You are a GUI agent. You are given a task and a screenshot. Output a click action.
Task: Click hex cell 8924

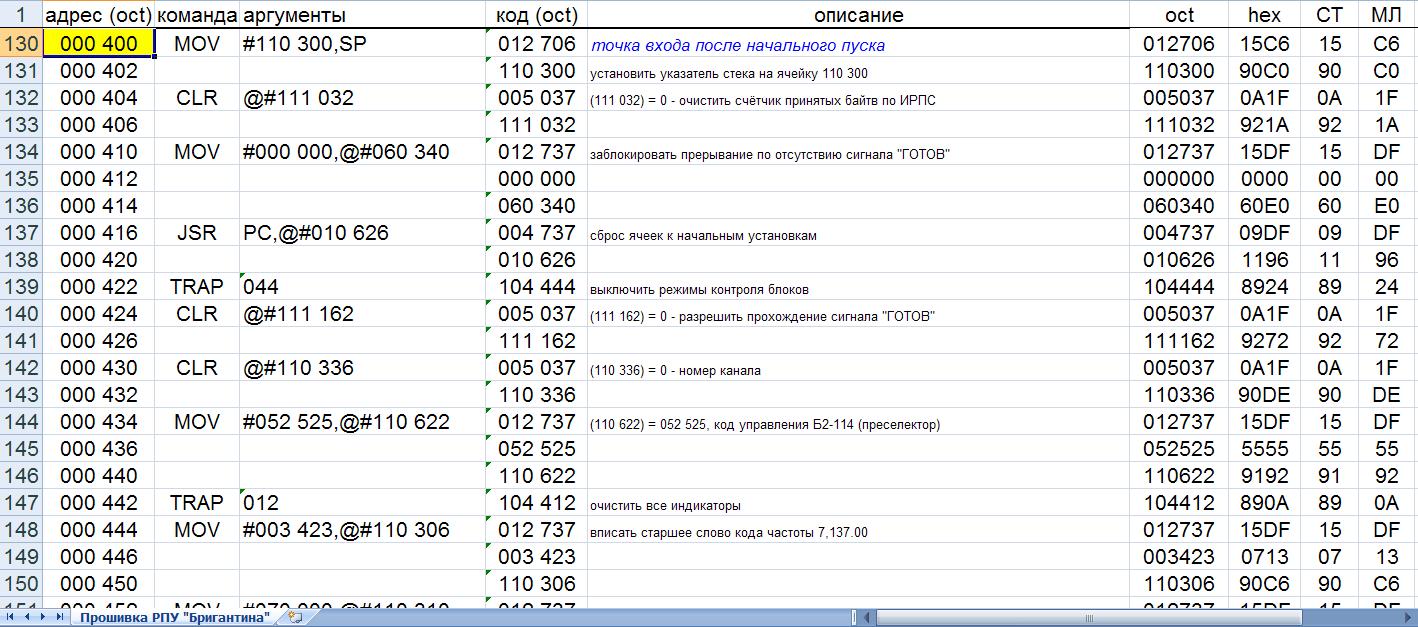[x=1264, y=287]
